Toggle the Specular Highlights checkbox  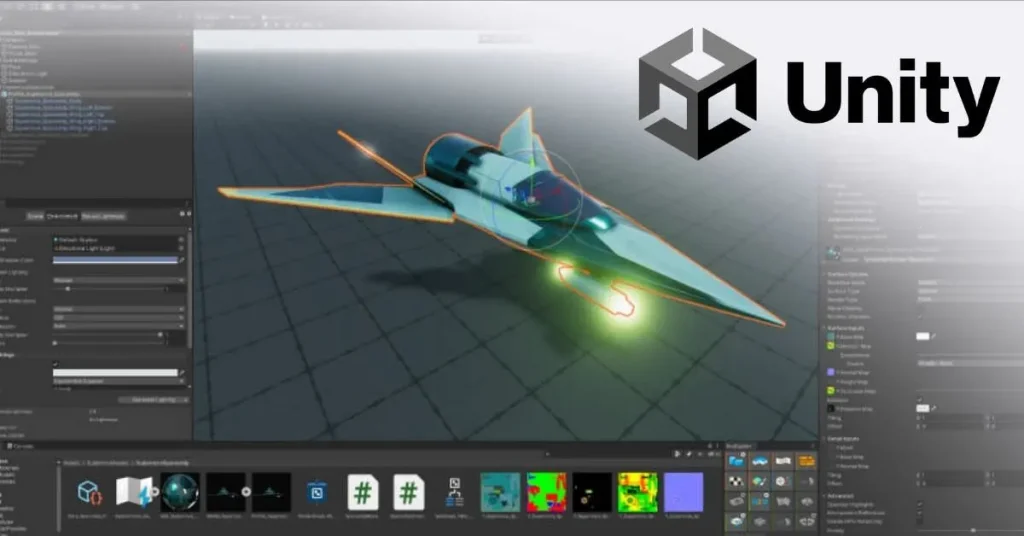pos(920,504)
